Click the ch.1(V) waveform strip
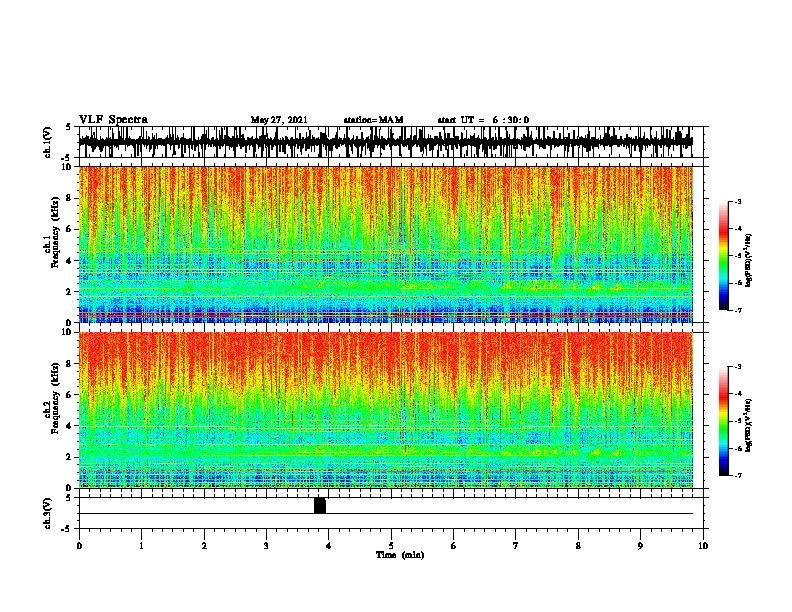Image resolution: width=792 pixels, height=612 pixels. pyautogui.click(x=386, y=142)
